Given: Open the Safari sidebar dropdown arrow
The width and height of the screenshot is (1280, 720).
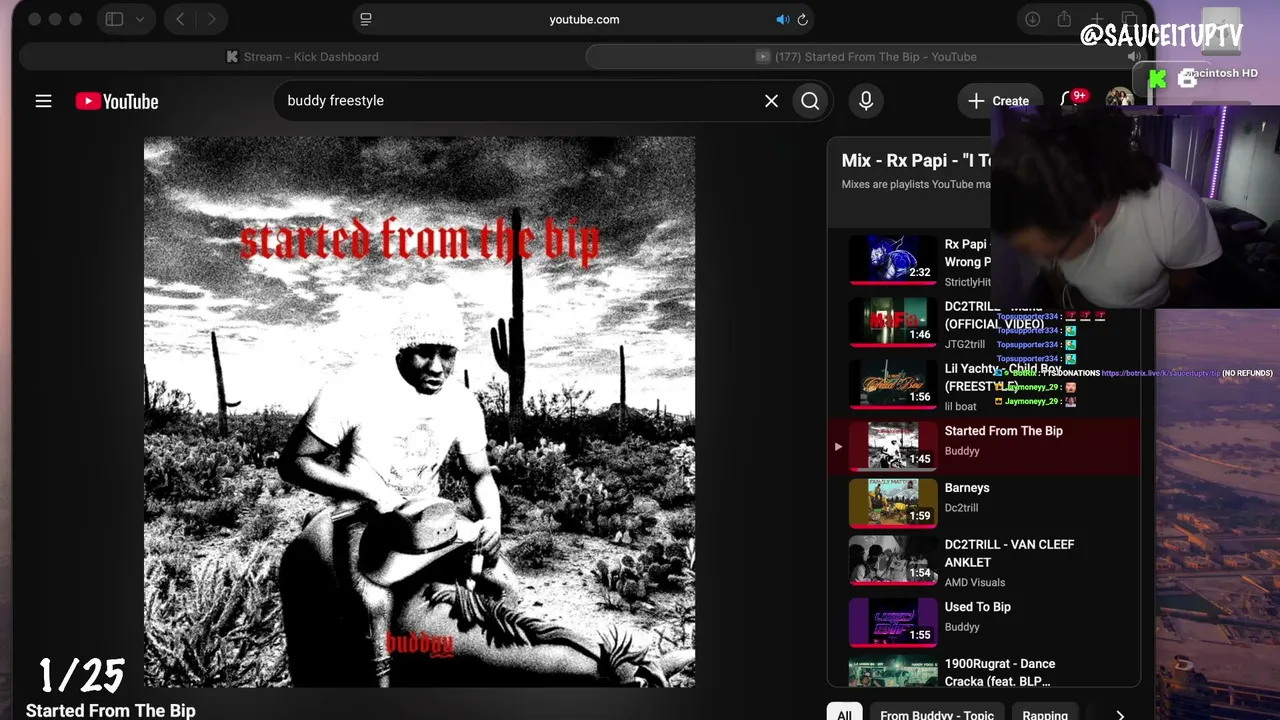Looking at the screenshot, I should pos(139,19).
